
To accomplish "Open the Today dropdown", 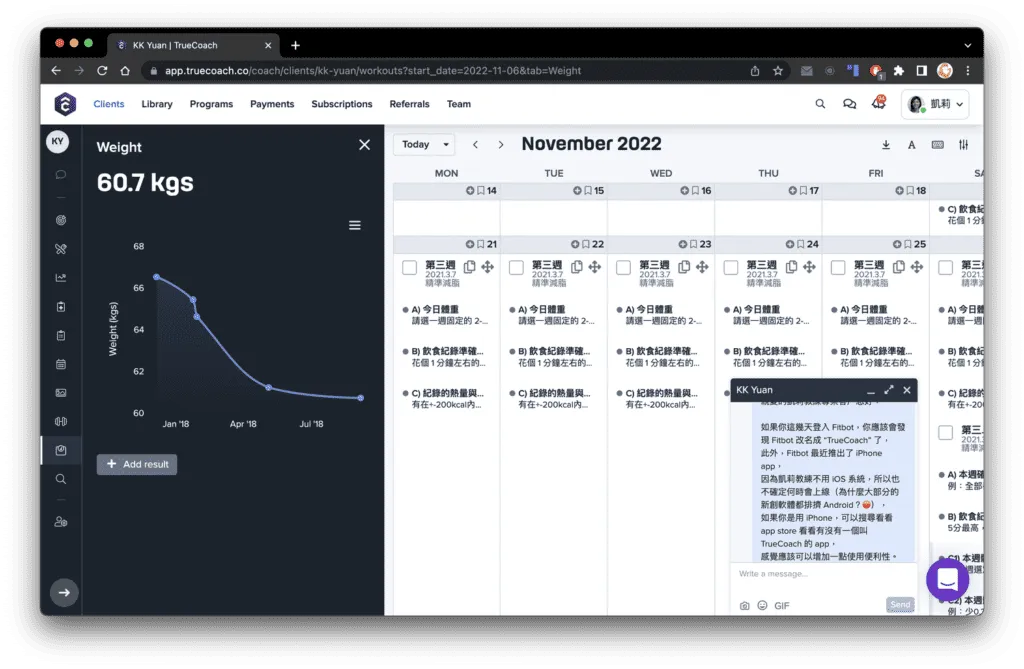I will [424, 145].
